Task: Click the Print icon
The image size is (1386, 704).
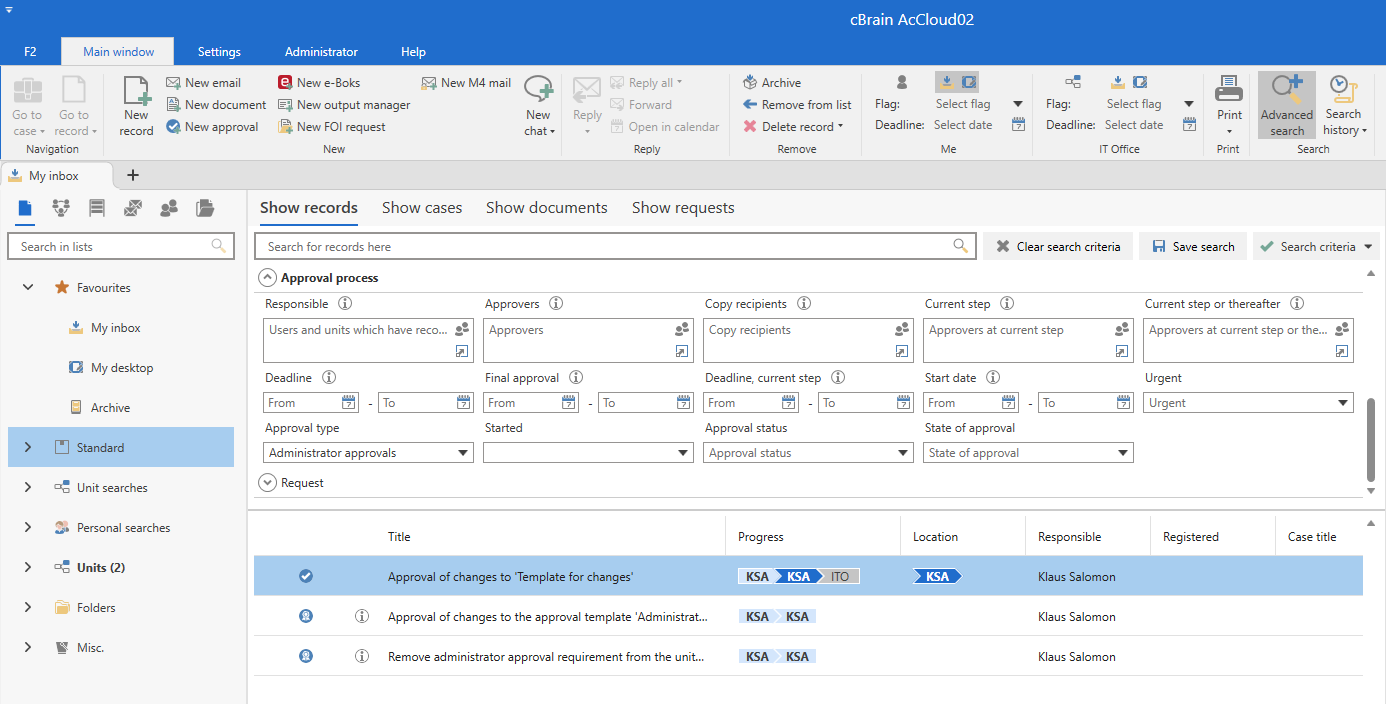Action: [x=1229, y=92]
